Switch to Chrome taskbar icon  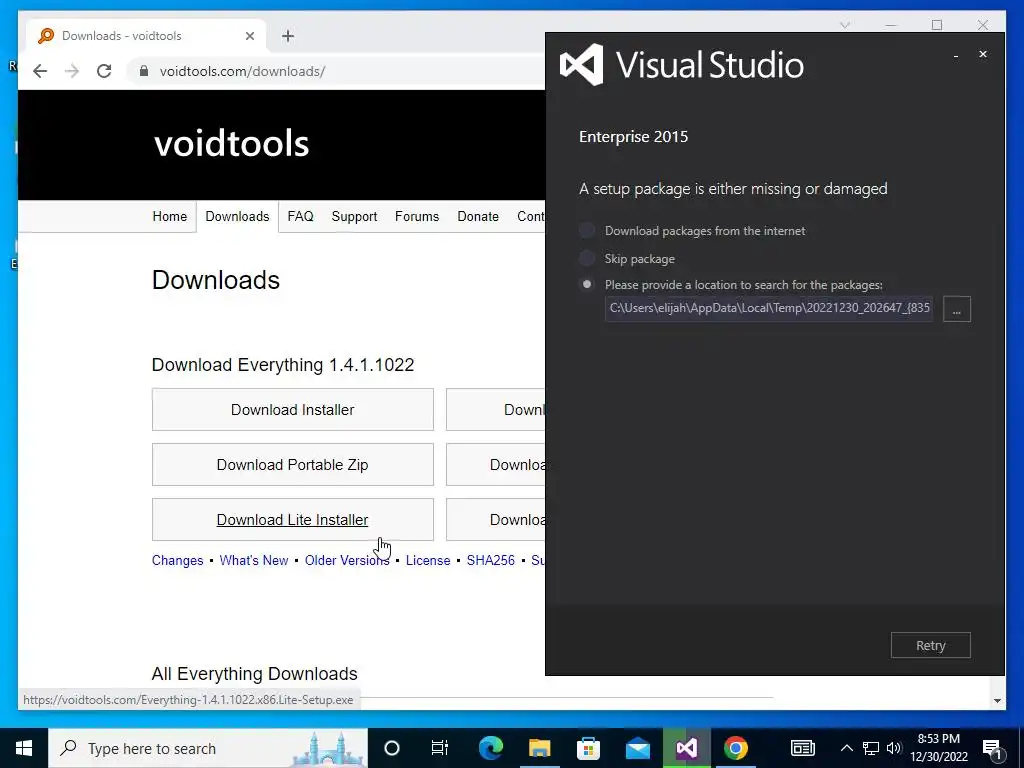point(735,748)
